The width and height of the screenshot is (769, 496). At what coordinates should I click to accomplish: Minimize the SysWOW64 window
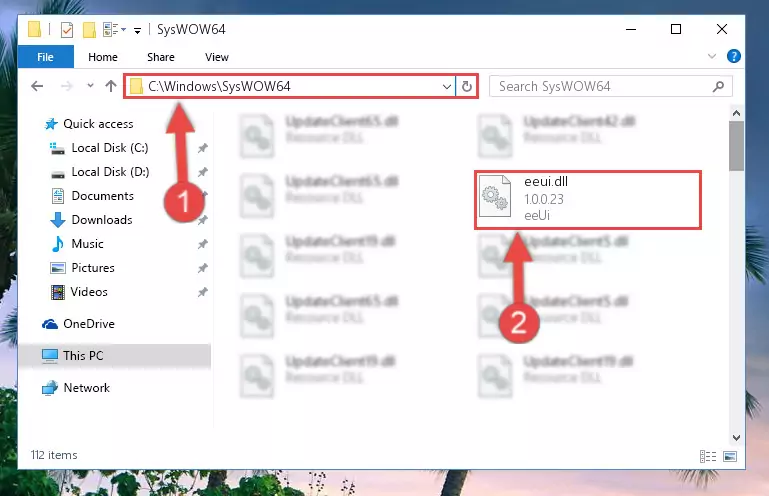pyautogui.click(x=631, y=29)
